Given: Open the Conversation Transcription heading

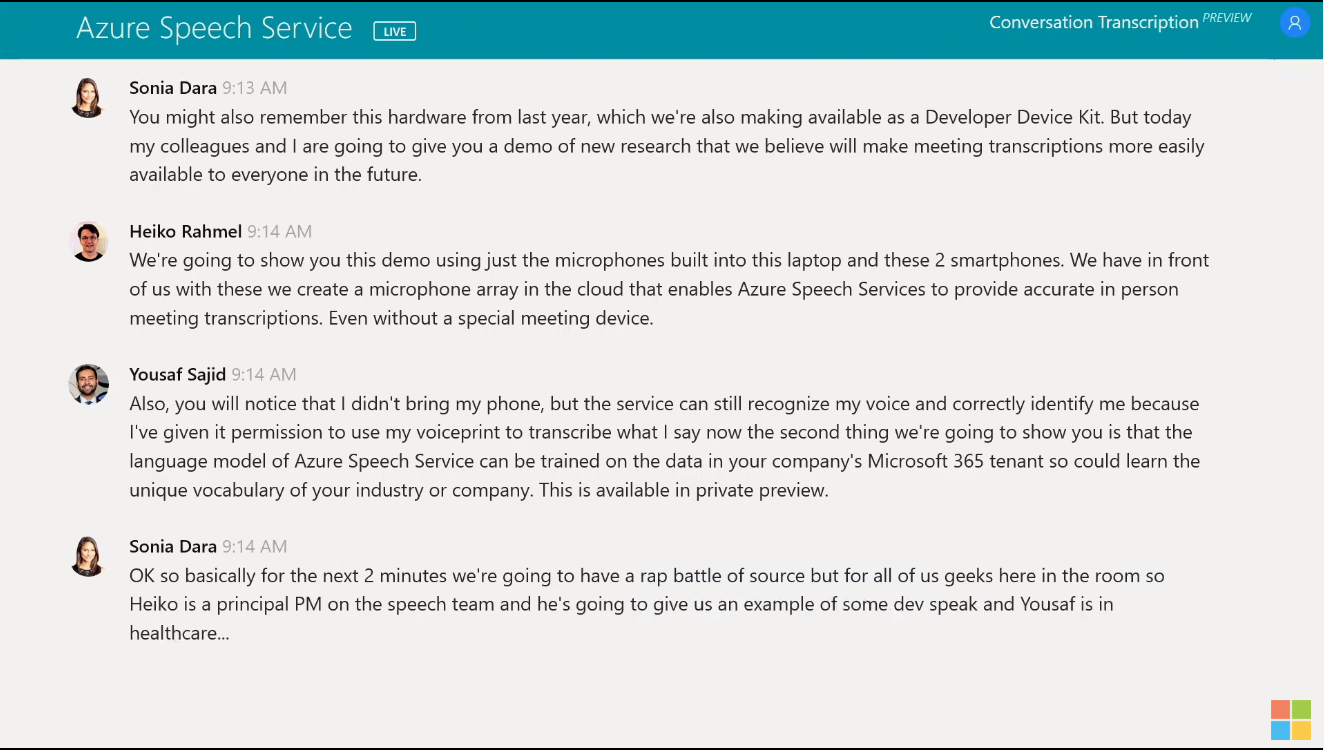Looking at the screenshot, I should click(1093, 23).
